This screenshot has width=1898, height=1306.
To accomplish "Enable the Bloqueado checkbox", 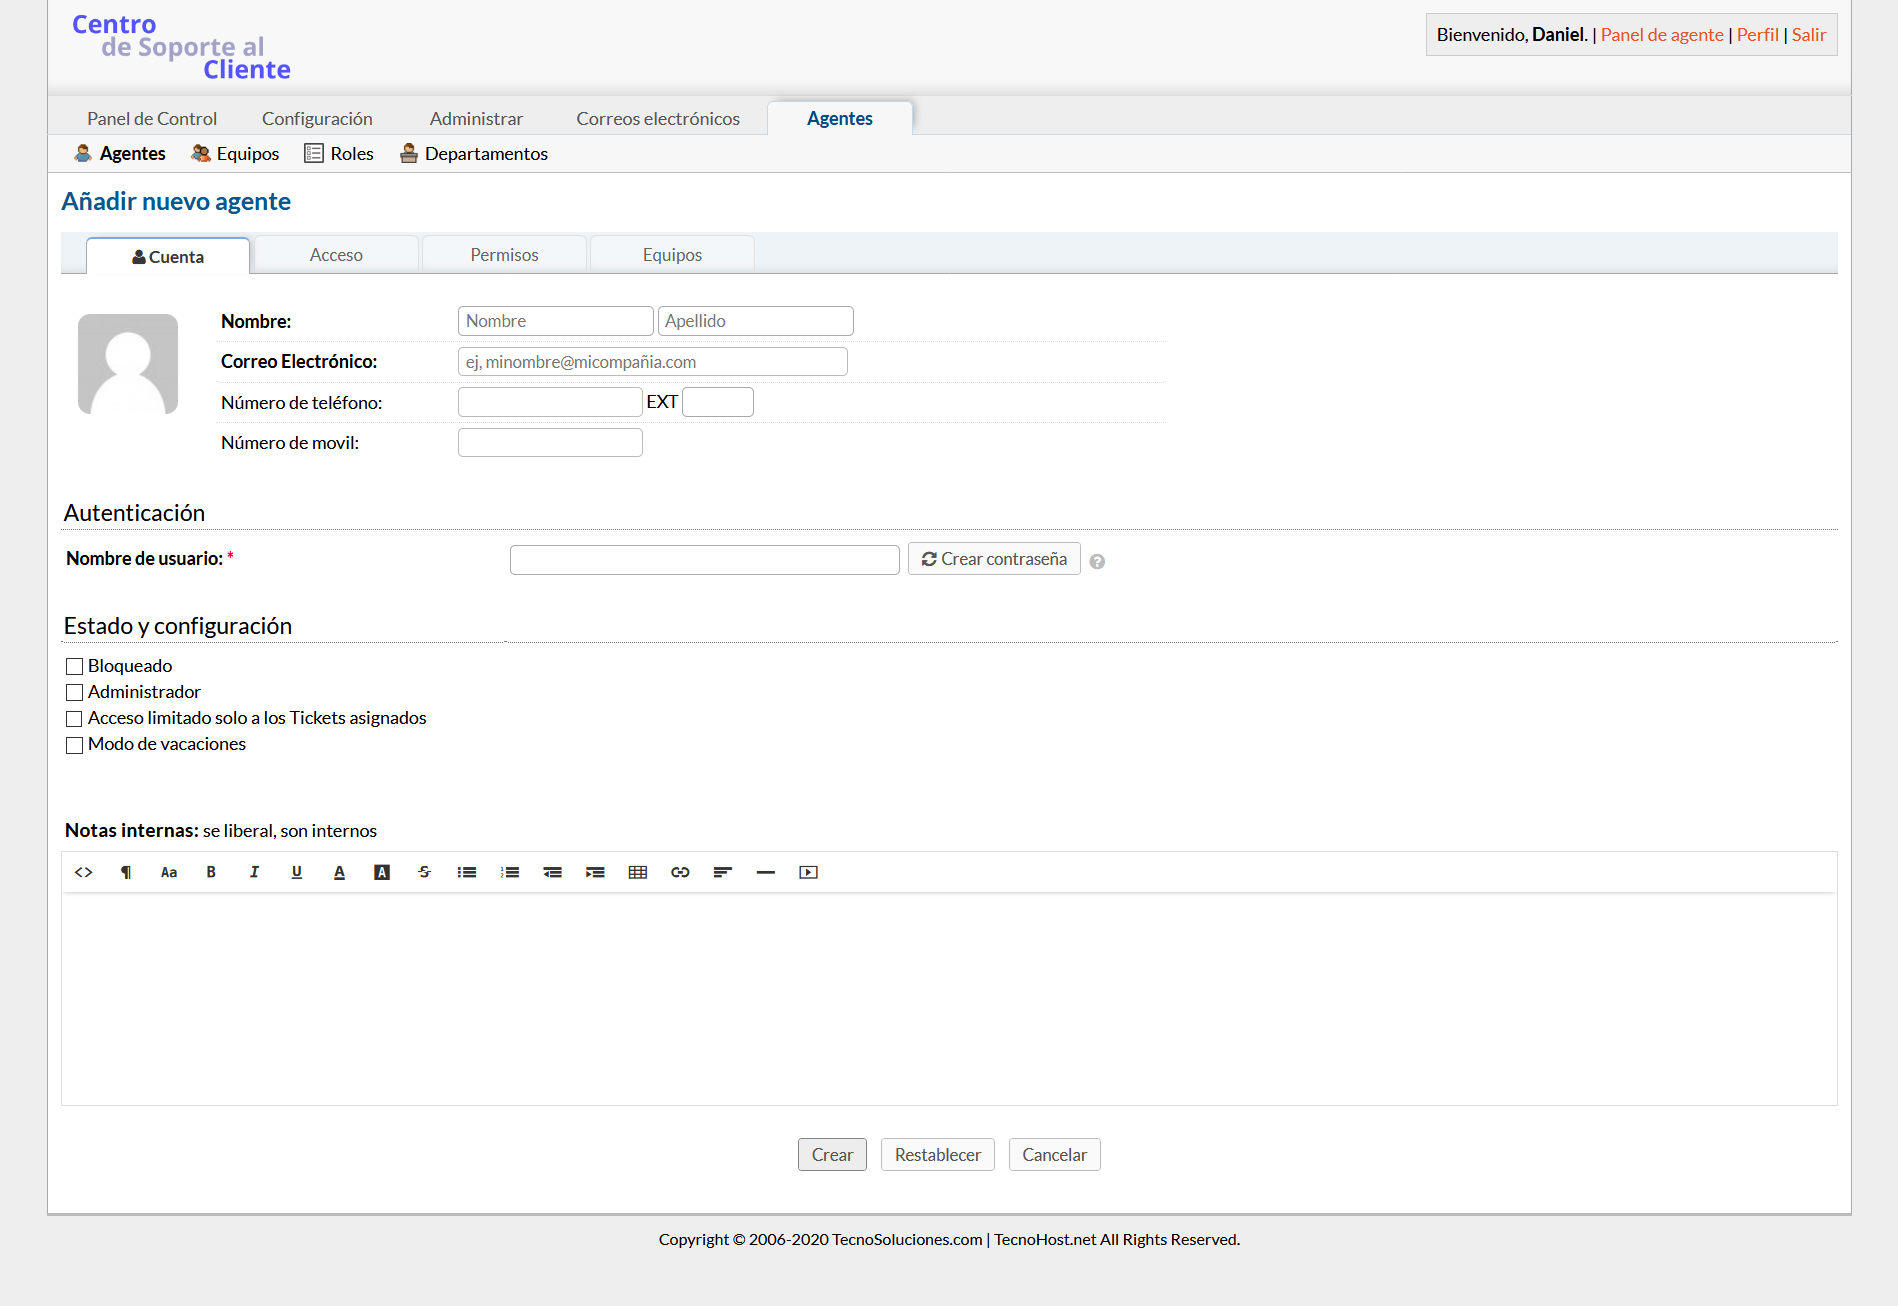I will [74, 666].
